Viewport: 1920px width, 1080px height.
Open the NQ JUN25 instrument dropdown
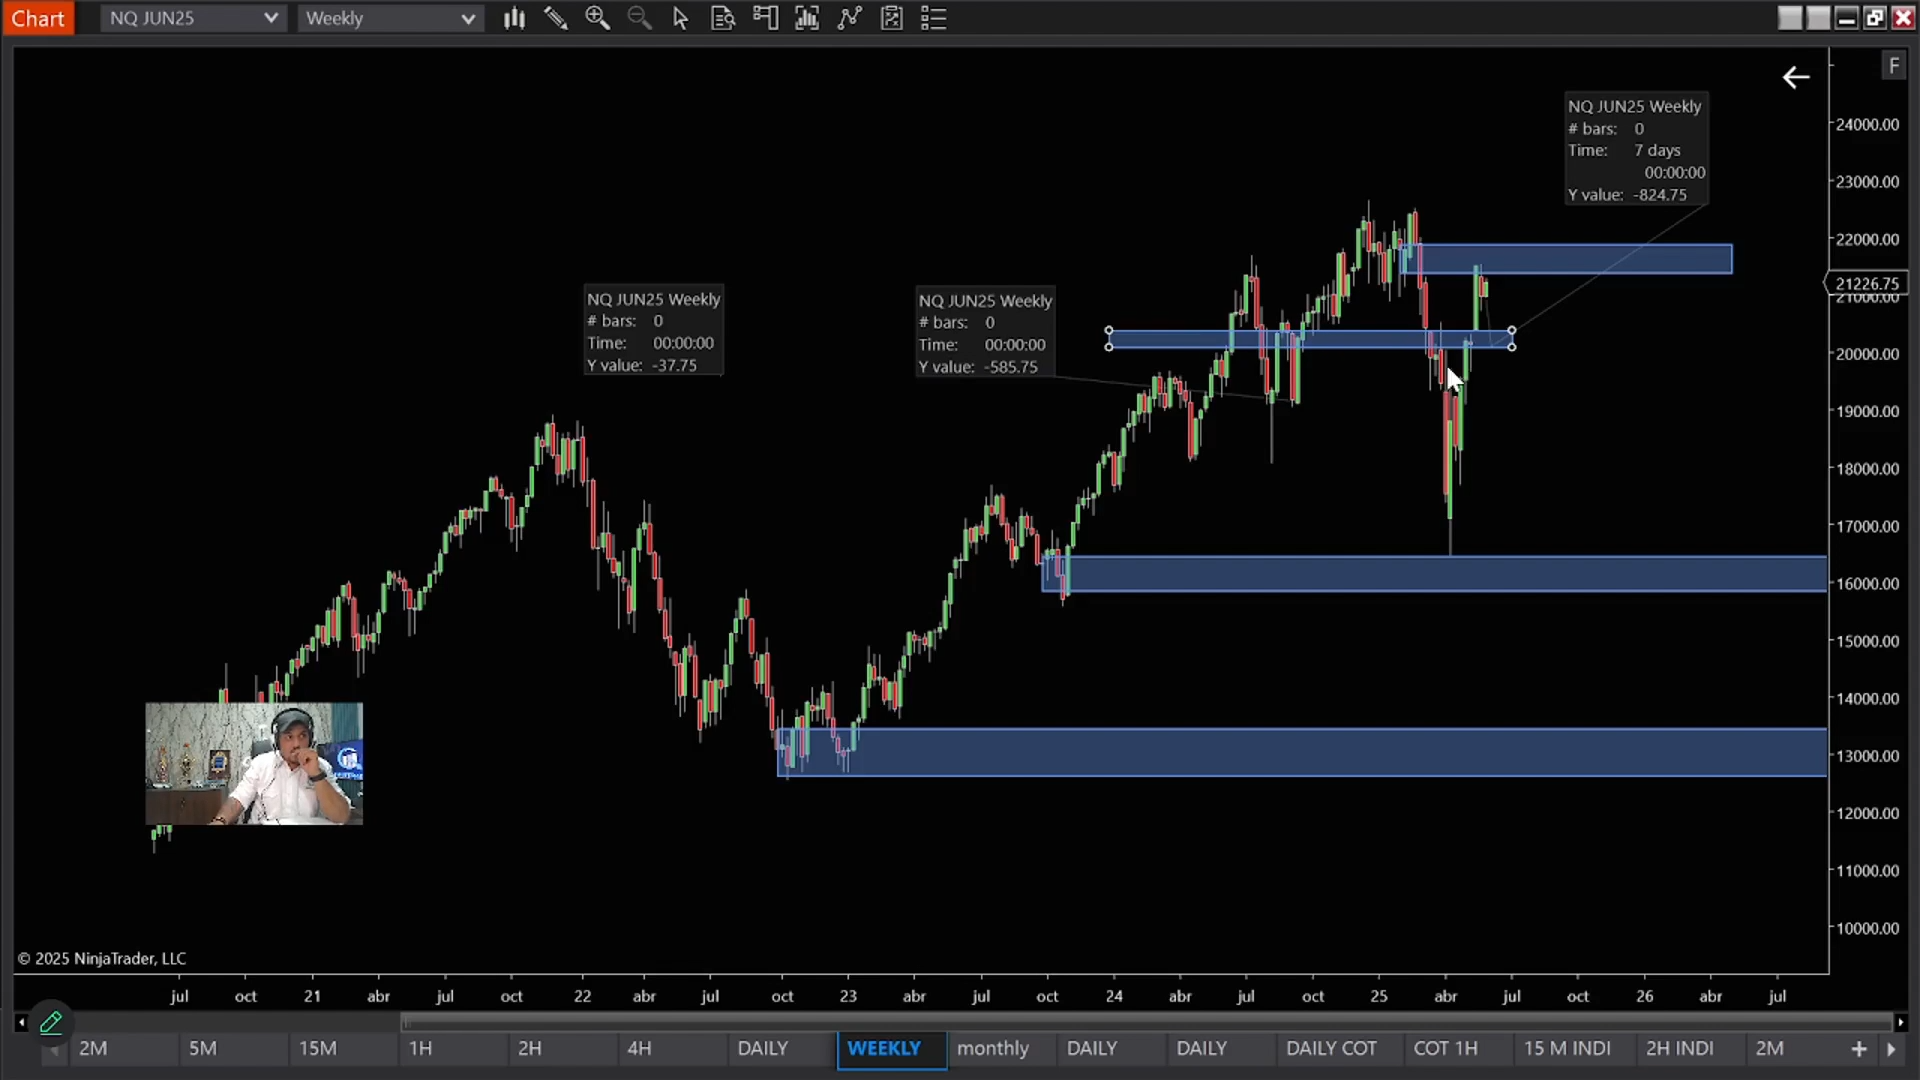click(x=194, y=18)
